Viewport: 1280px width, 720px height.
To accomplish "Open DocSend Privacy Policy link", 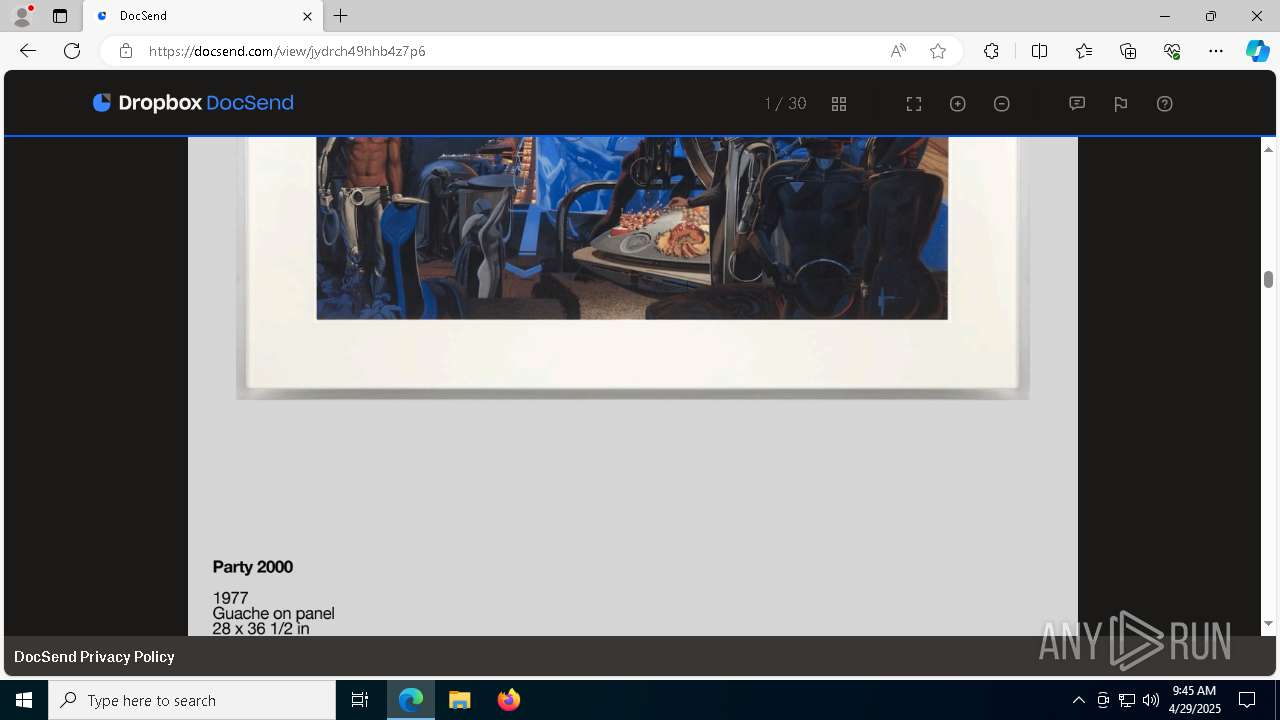I will click(x=94, y=657).
